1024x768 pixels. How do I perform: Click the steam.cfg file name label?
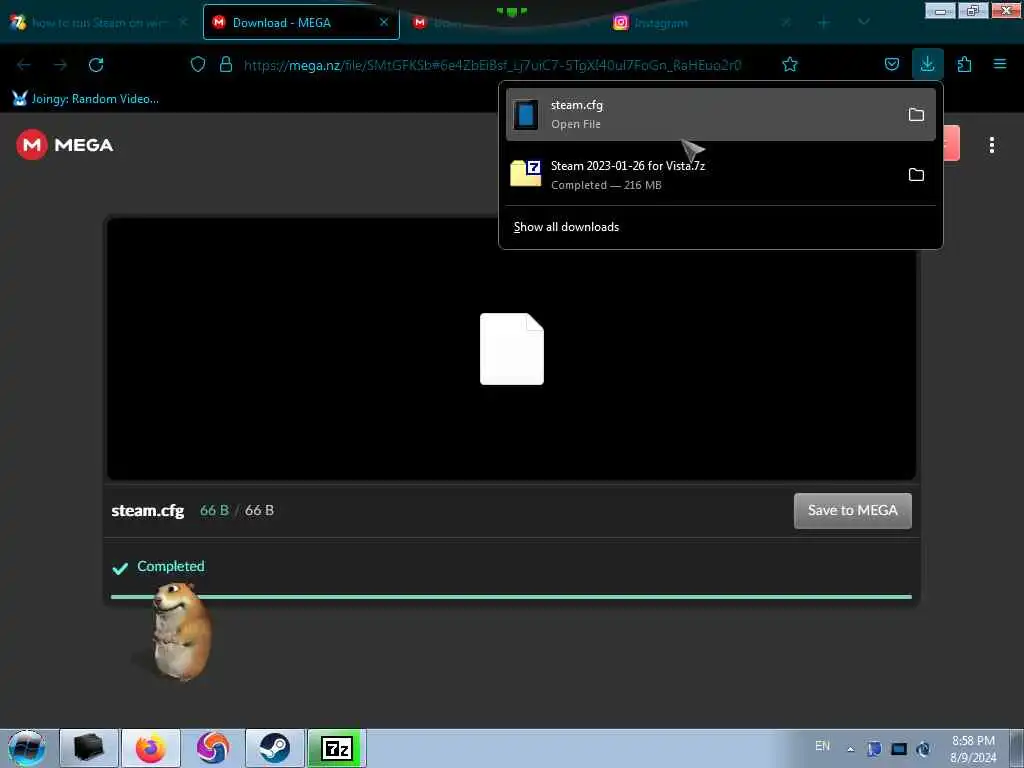pyautogui.click(x=148, y=510)
